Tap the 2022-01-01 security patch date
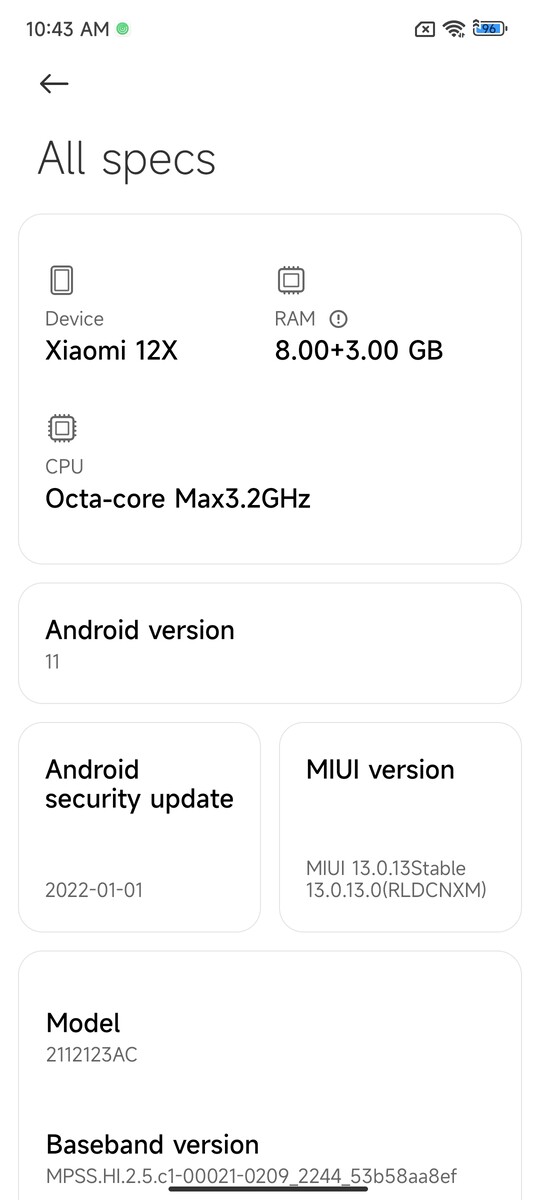Viewport: 540px width, 1200px height. click(x=94, y=889)
